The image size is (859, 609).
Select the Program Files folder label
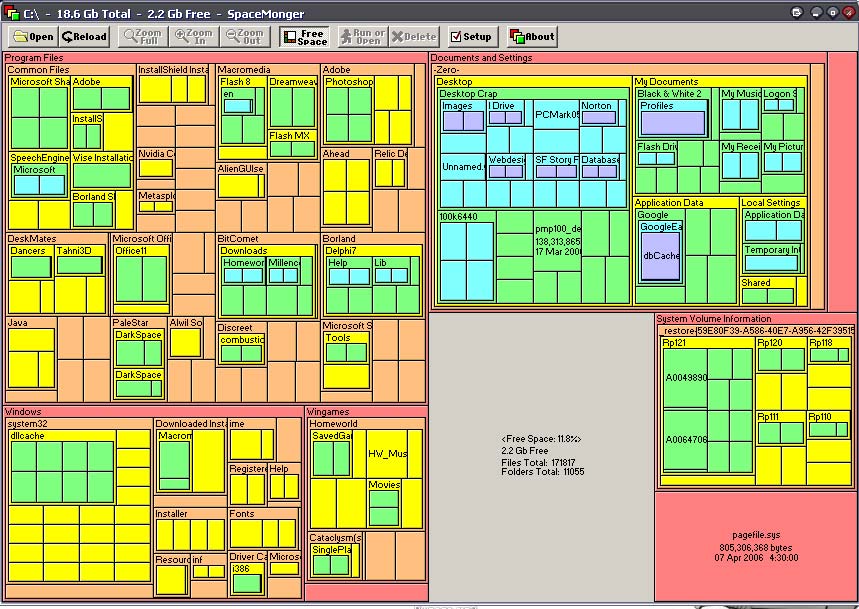tap(34, 58)
